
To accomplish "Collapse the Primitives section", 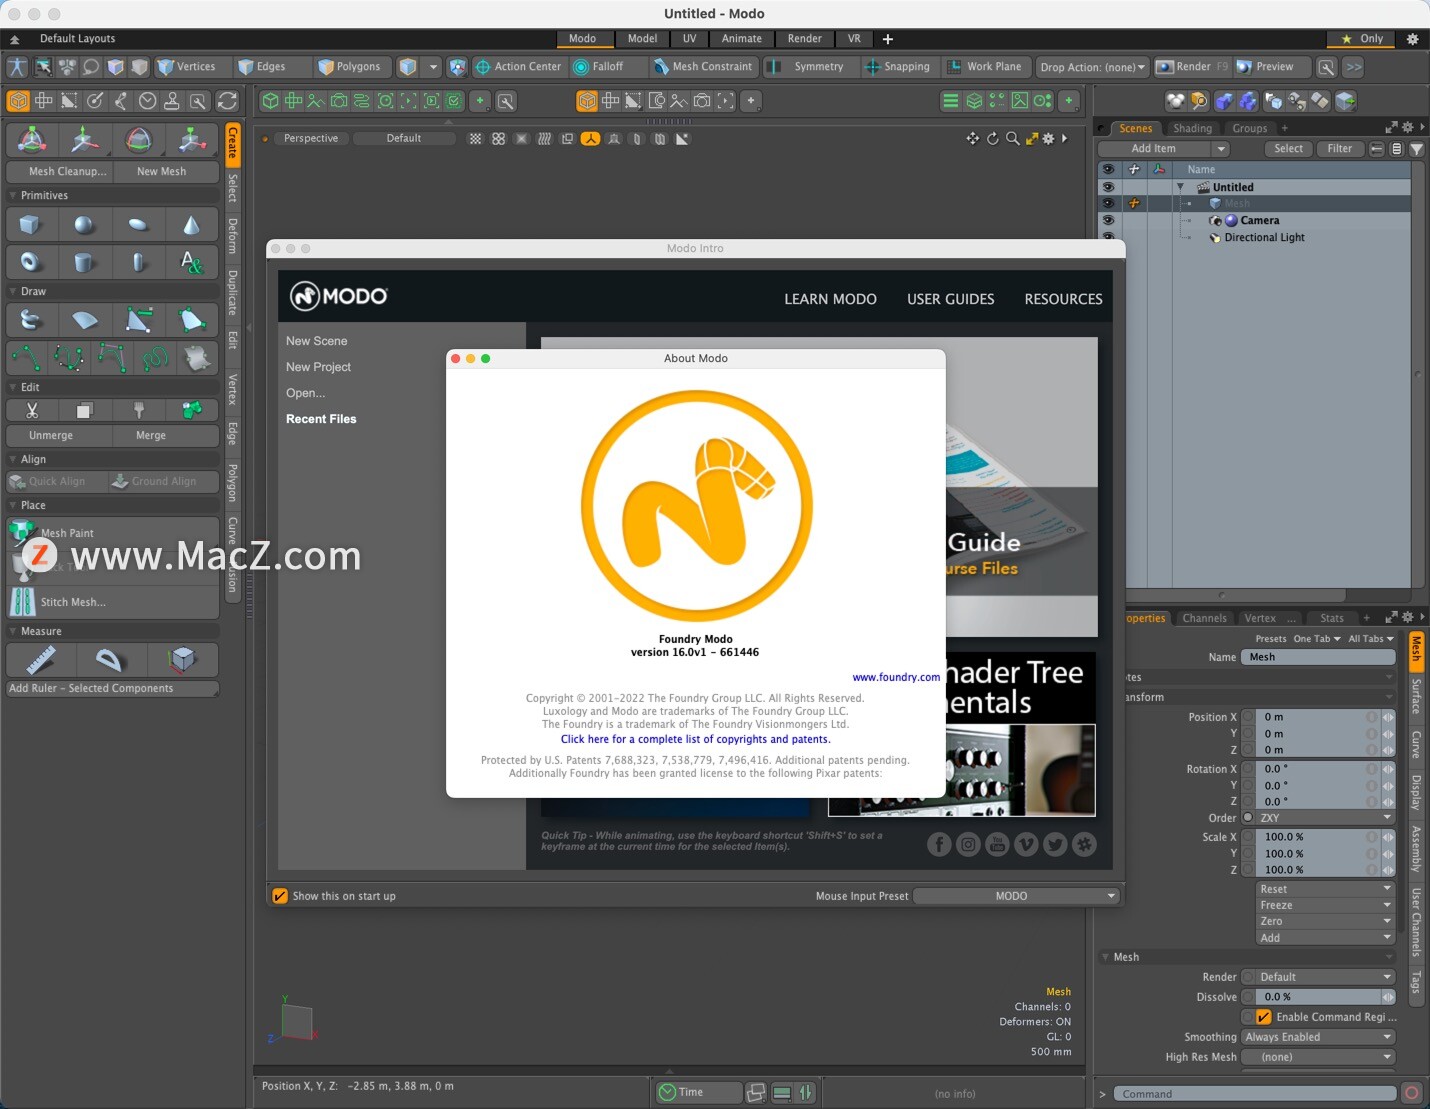I will point(13,196).
